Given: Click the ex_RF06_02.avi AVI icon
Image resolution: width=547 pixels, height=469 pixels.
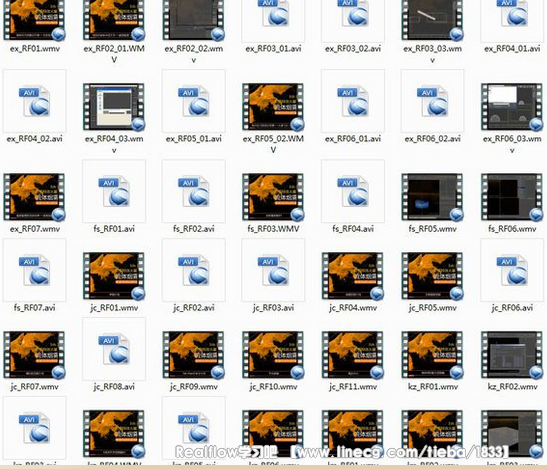Looking at the screenshot, I should coord(432,101).
